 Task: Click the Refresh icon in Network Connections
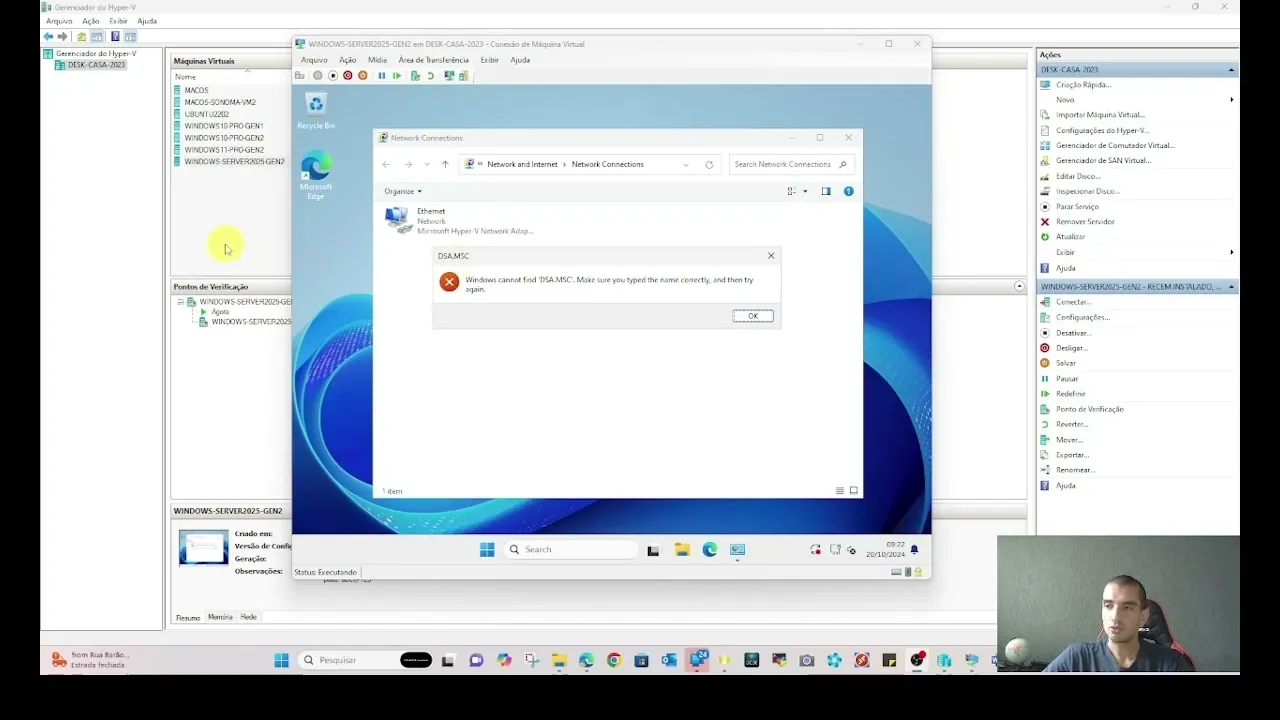tap(709, 165)
